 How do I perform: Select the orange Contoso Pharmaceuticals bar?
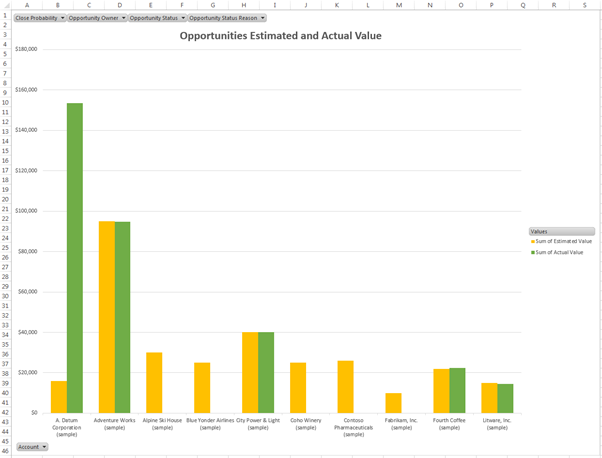pos(345,387)
